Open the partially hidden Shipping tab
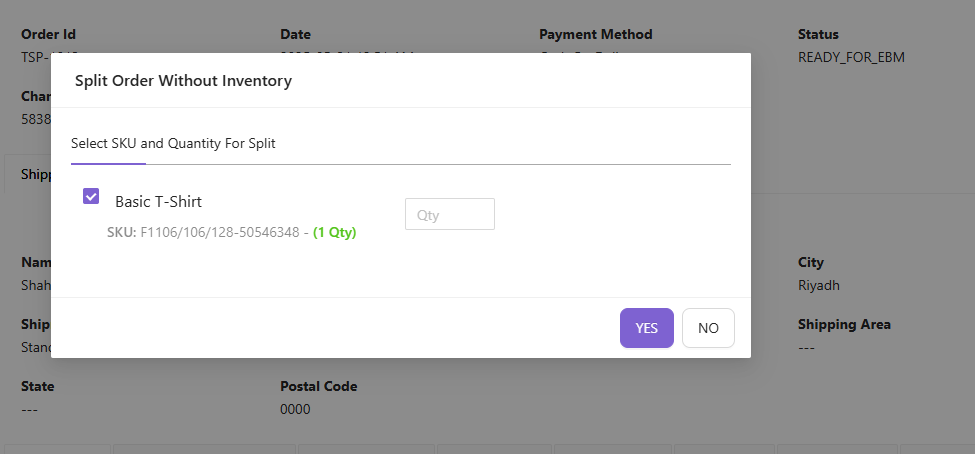This screenshot has width=975, height=454. click(35, 174)
